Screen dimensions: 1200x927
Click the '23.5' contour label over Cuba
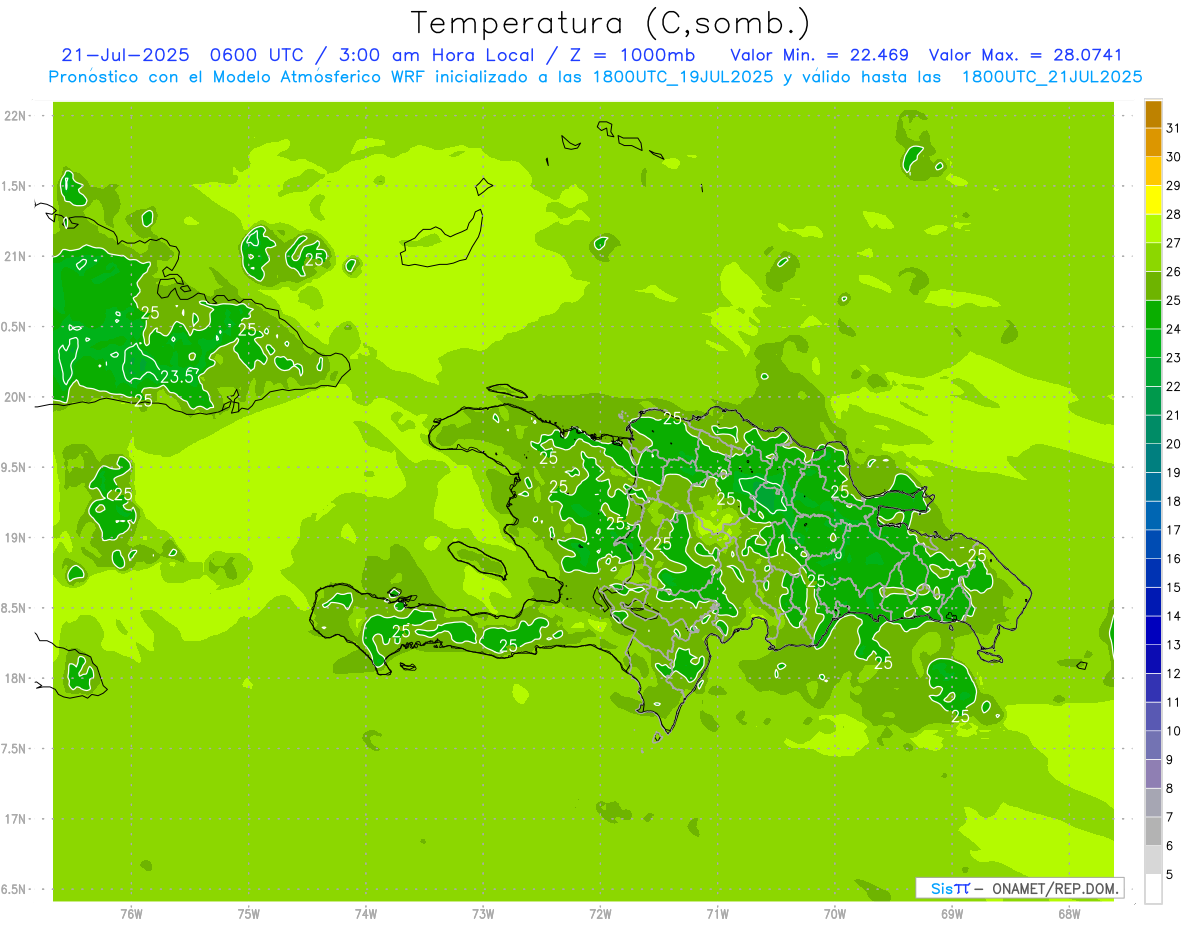pos(177,377)
